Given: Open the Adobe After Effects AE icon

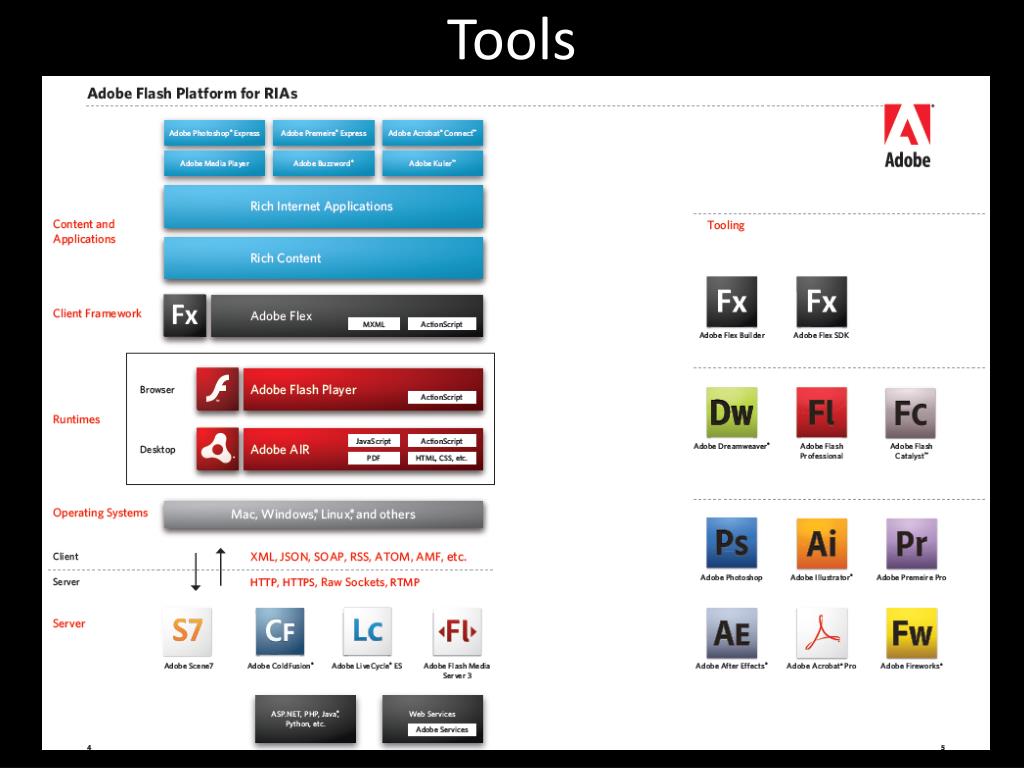Looking at the screenshot, I should [731, 633].
